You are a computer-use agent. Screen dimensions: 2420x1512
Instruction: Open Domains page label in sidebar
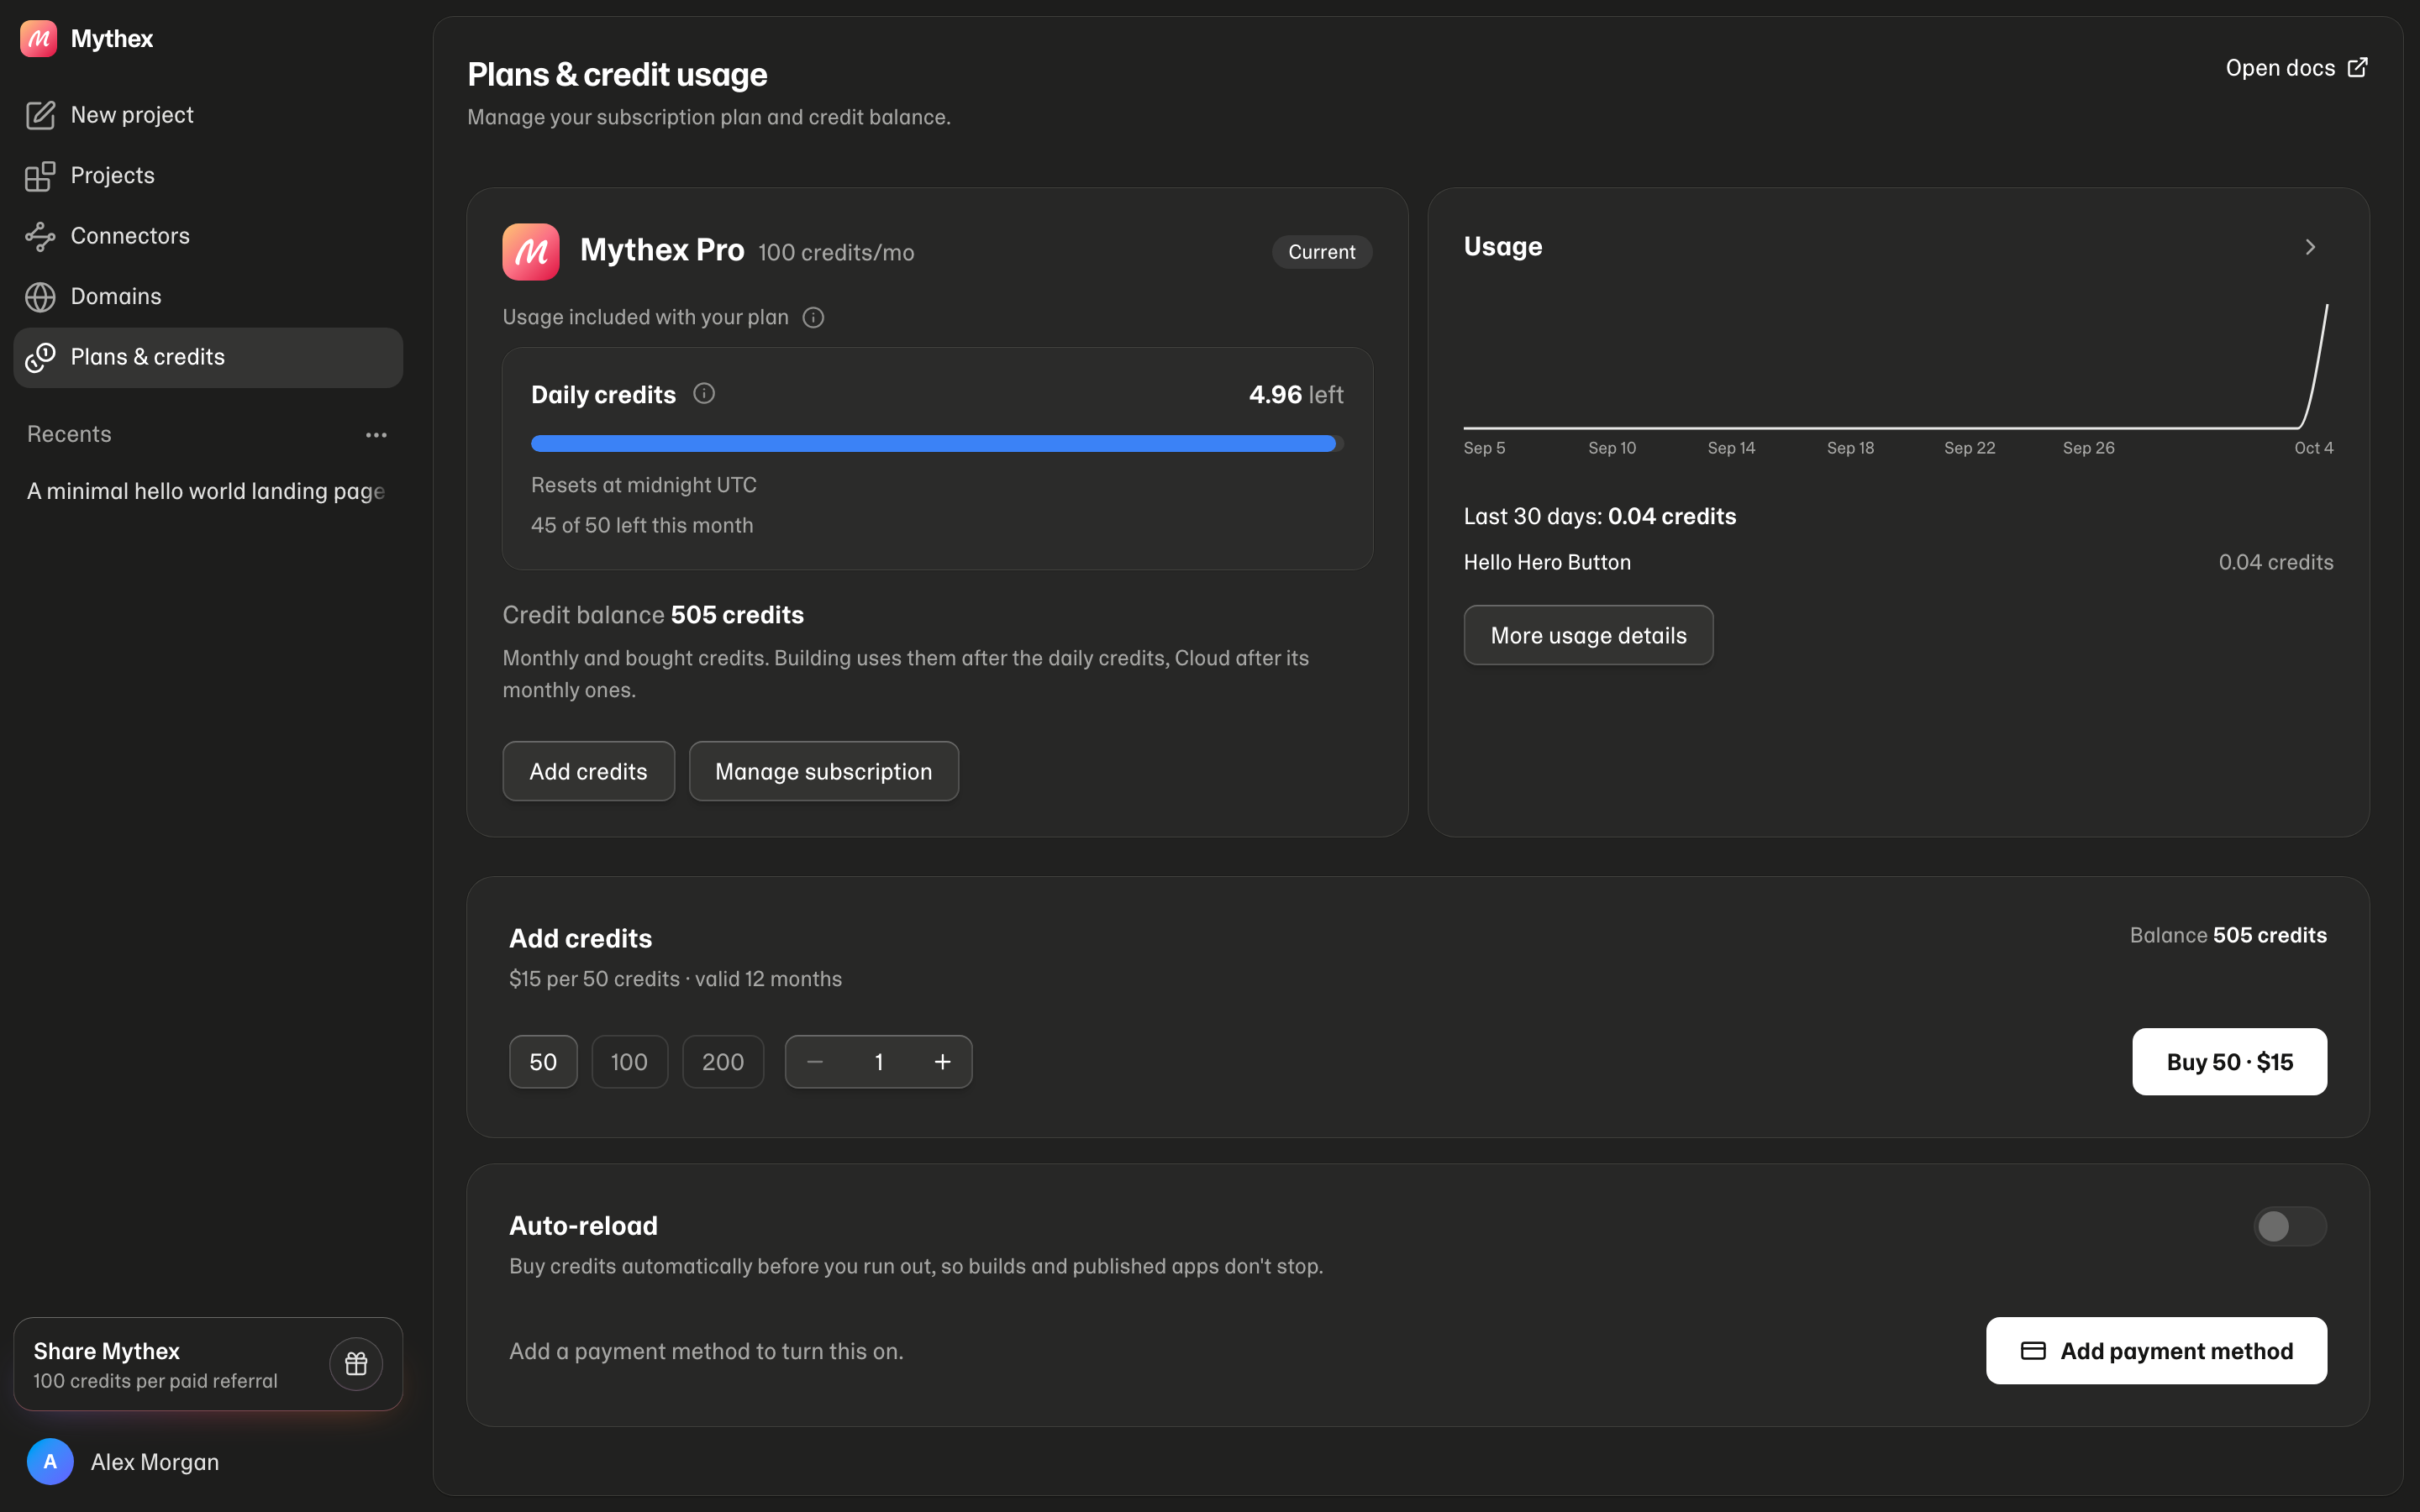coord(116,297)
